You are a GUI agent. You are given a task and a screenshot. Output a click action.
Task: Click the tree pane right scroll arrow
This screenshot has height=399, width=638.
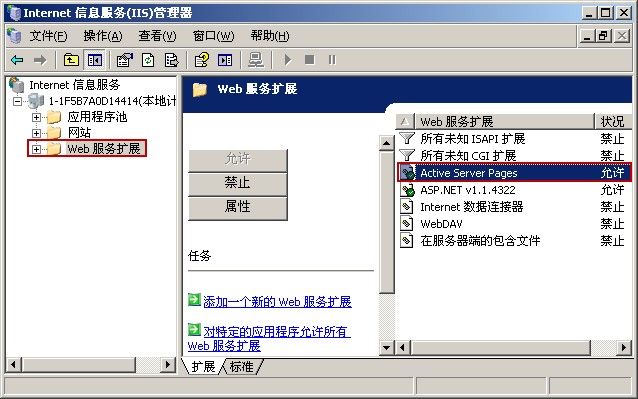click(167, 364)
